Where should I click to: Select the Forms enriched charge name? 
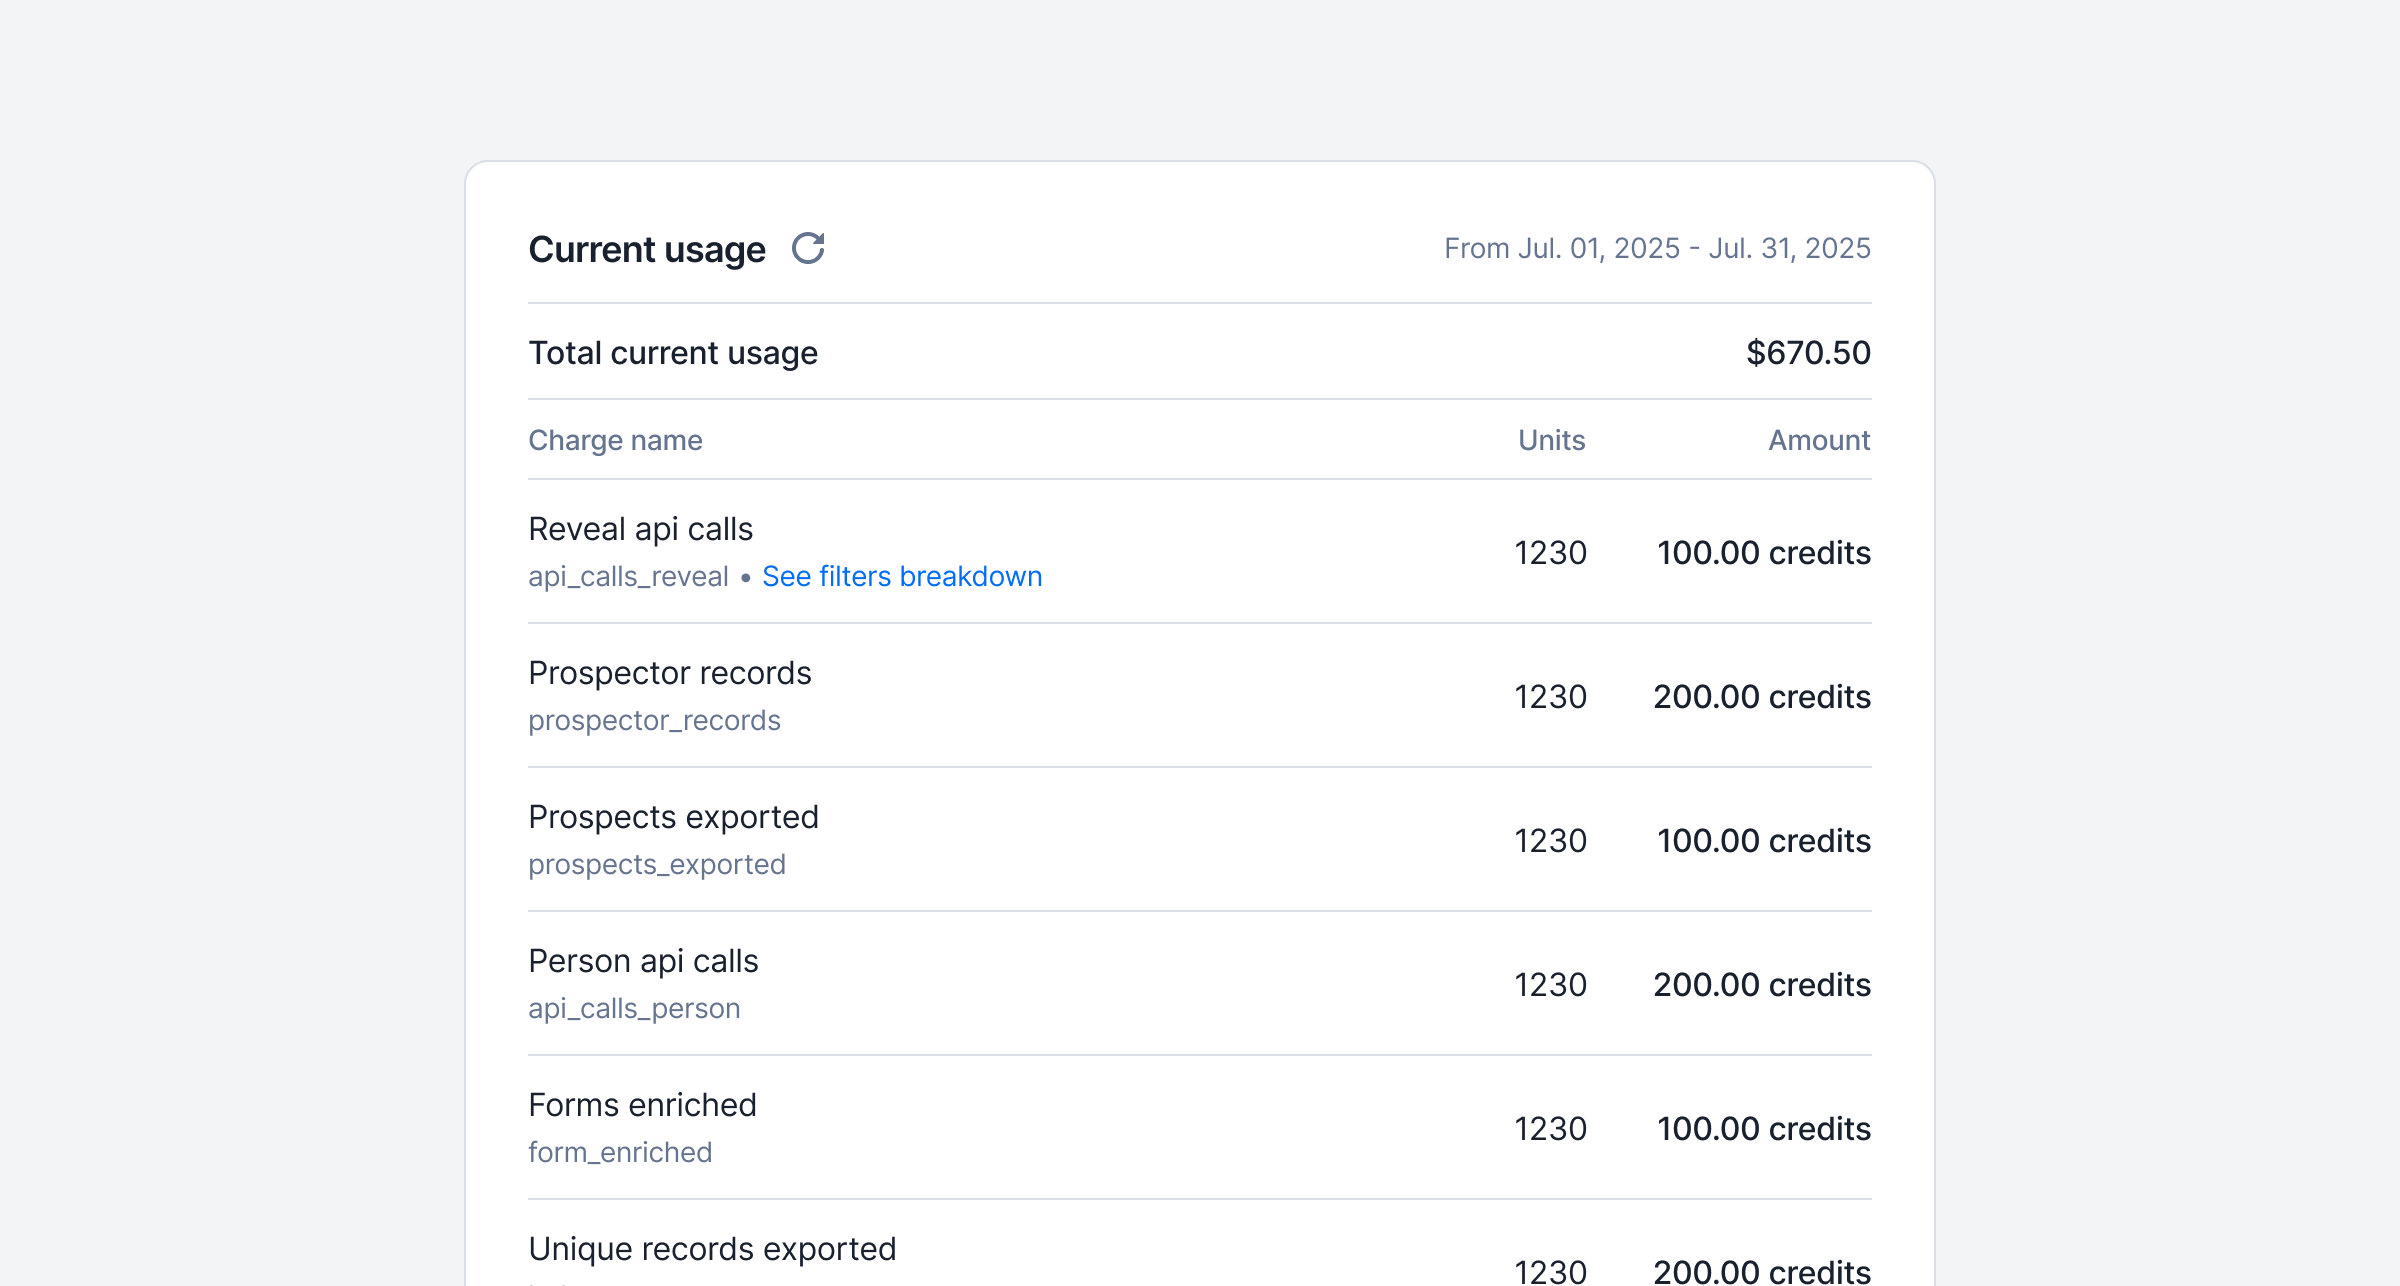642,1105
